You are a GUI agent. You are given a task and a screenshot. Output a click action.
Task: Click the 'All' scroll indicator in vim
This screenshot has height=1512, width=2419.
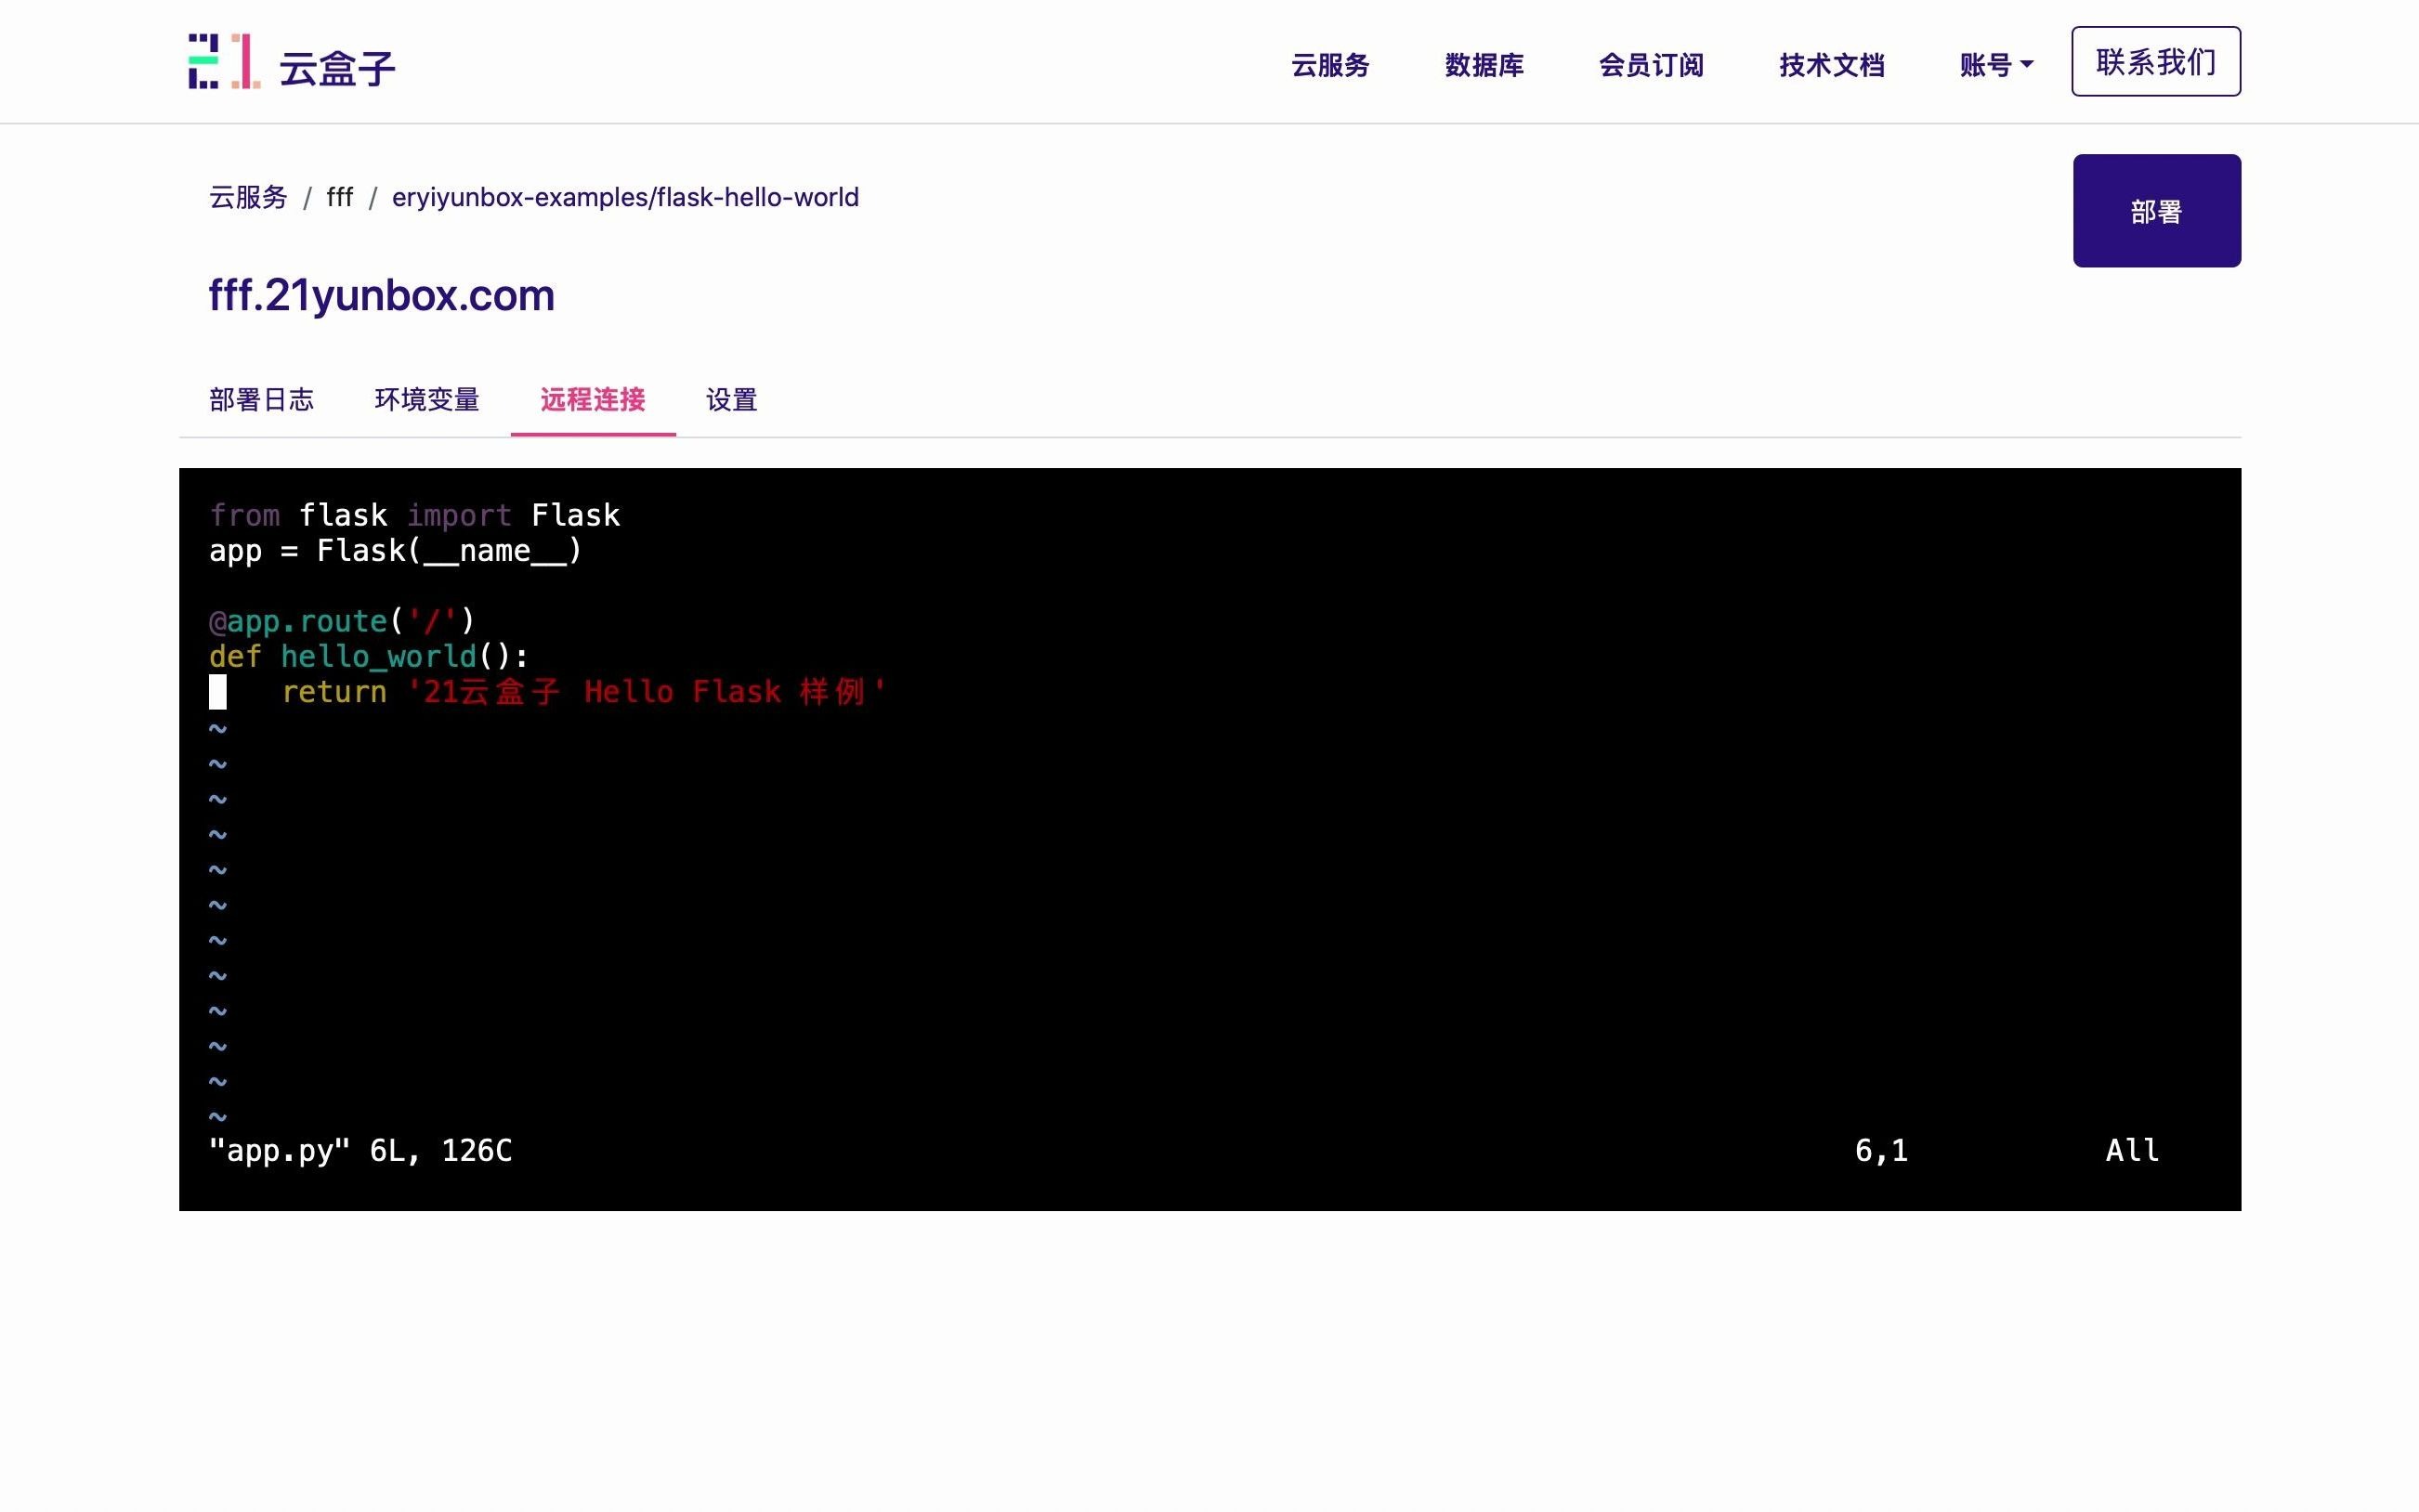[x=2132, y=1150]
